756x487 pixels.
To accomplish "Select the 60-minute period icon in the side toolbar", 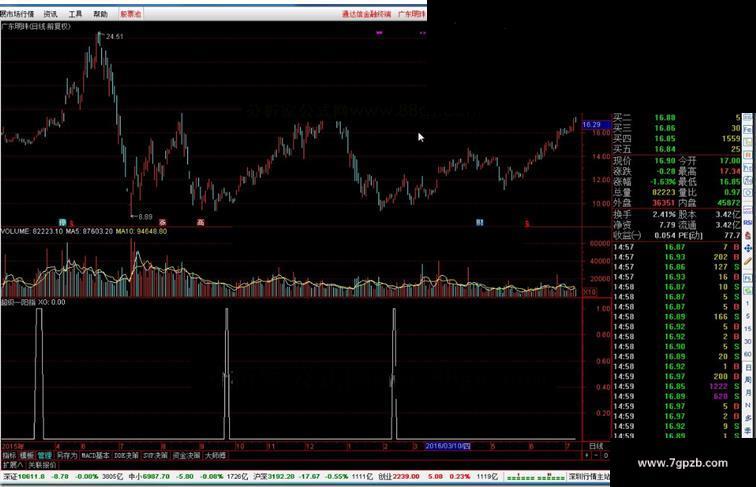I will [748, 354].
